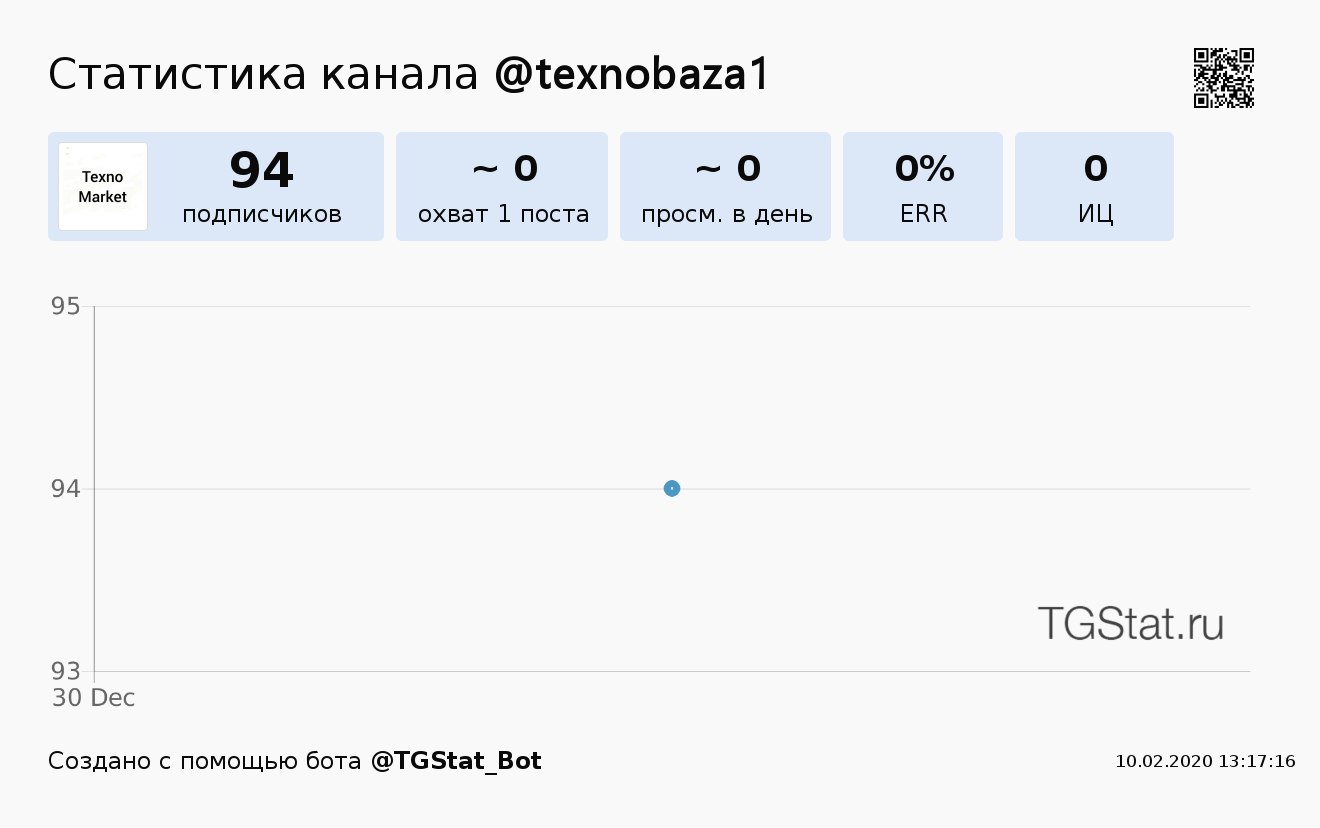Select the просм. в день card

tap(725, 186)
